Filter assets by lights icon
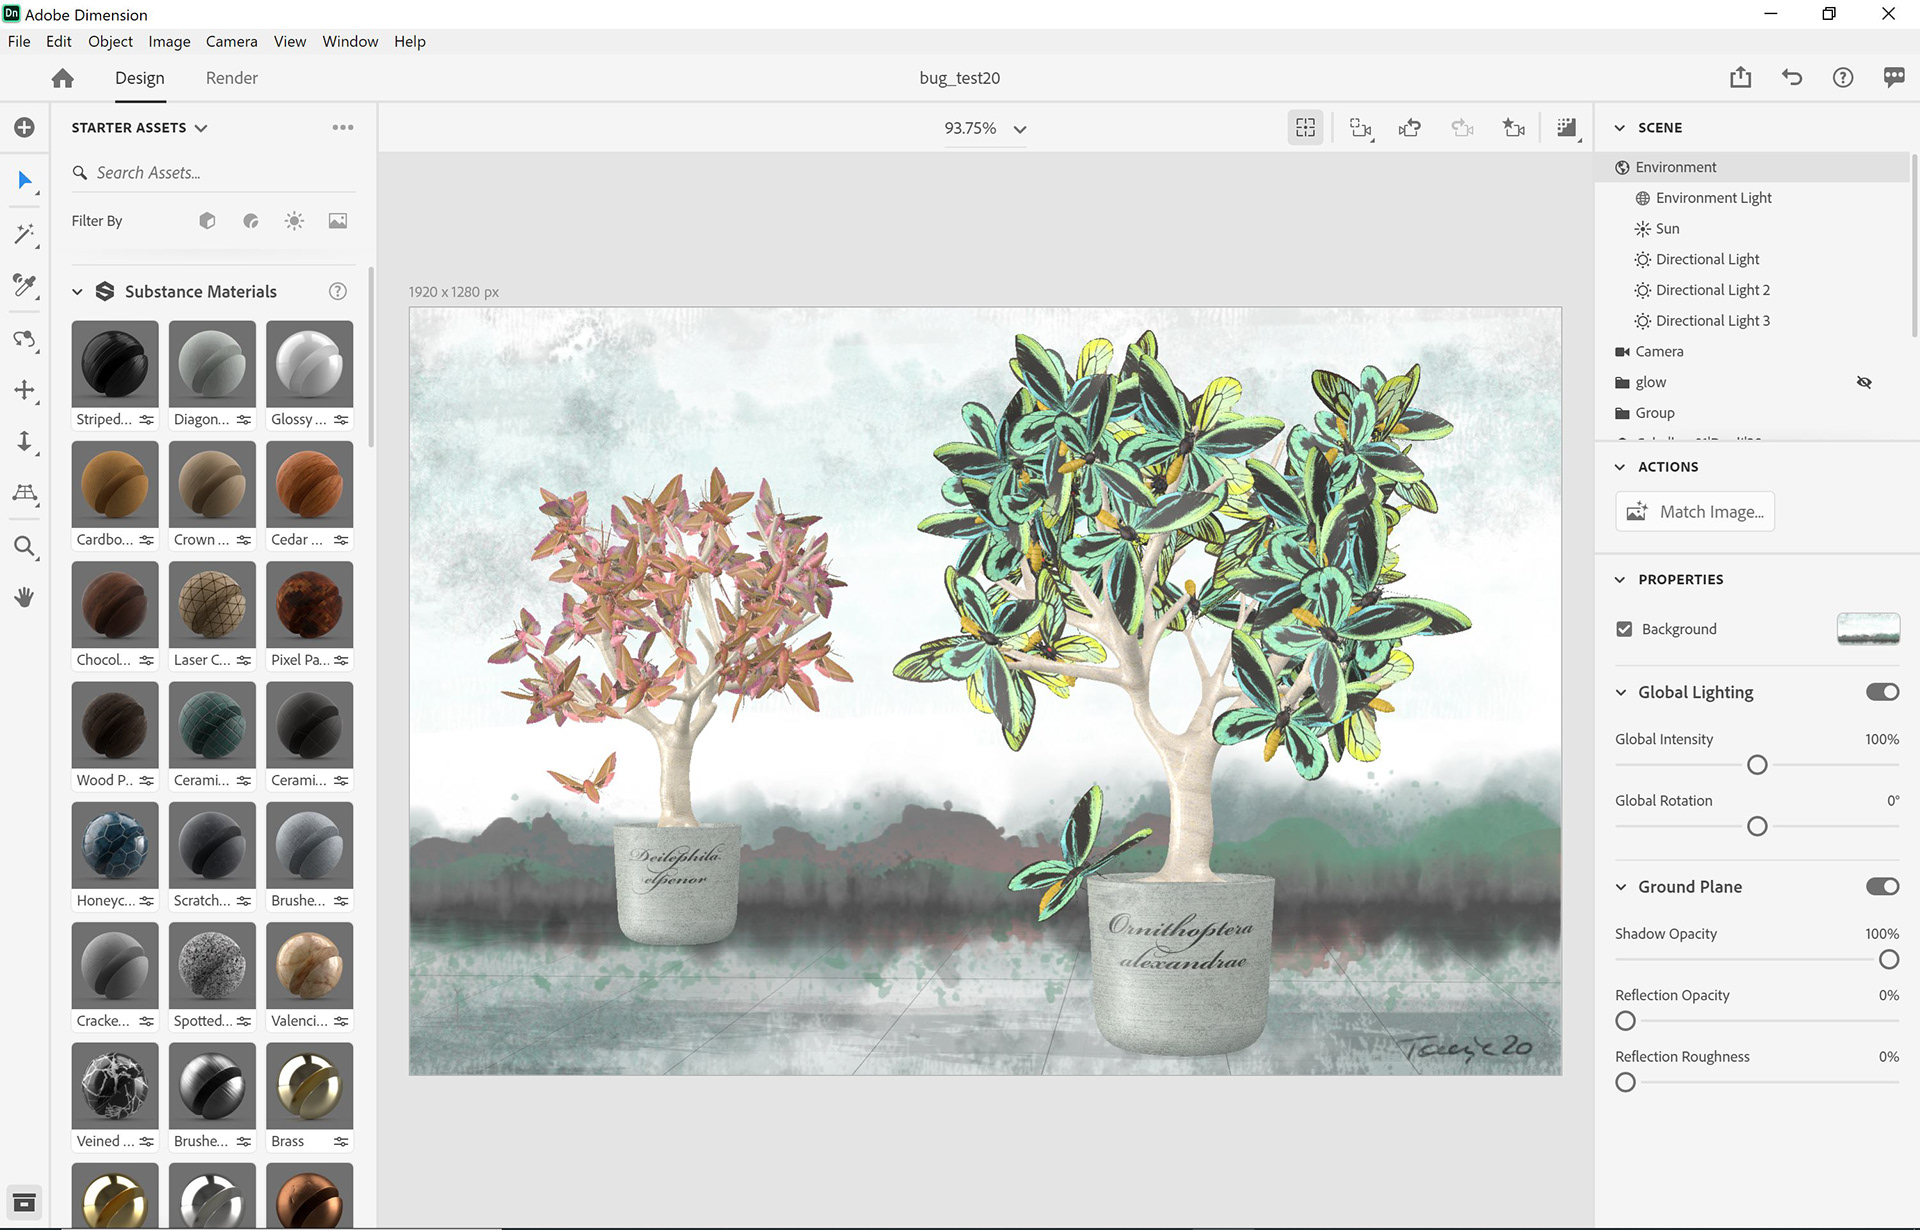 (x=294, y=221)
